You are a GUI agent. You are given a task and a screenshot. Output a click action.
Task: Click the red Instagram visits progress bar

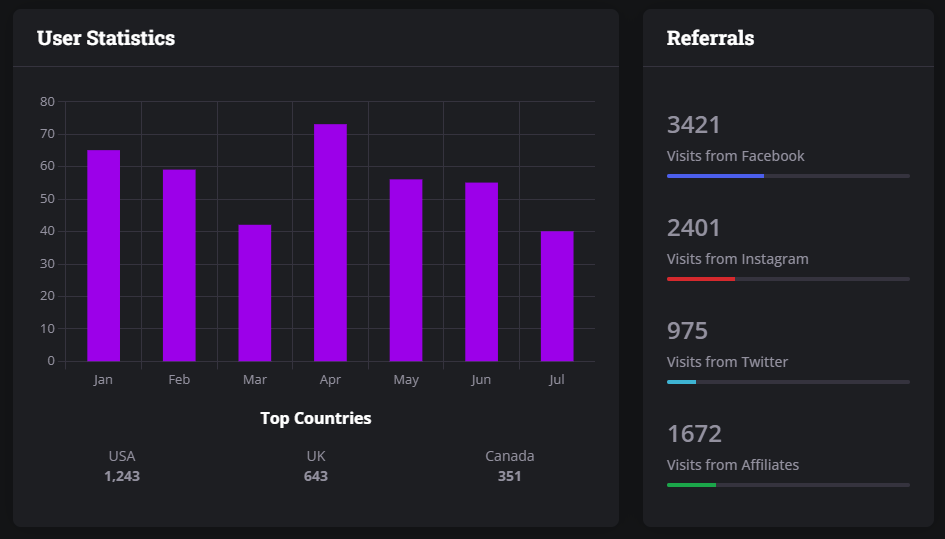click(x=701, y=279)
